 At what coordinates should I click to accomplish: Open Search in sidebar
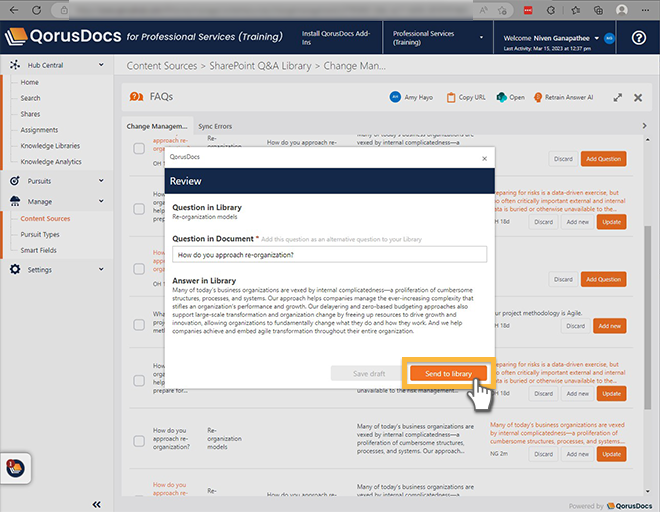[x=30, y=98]
